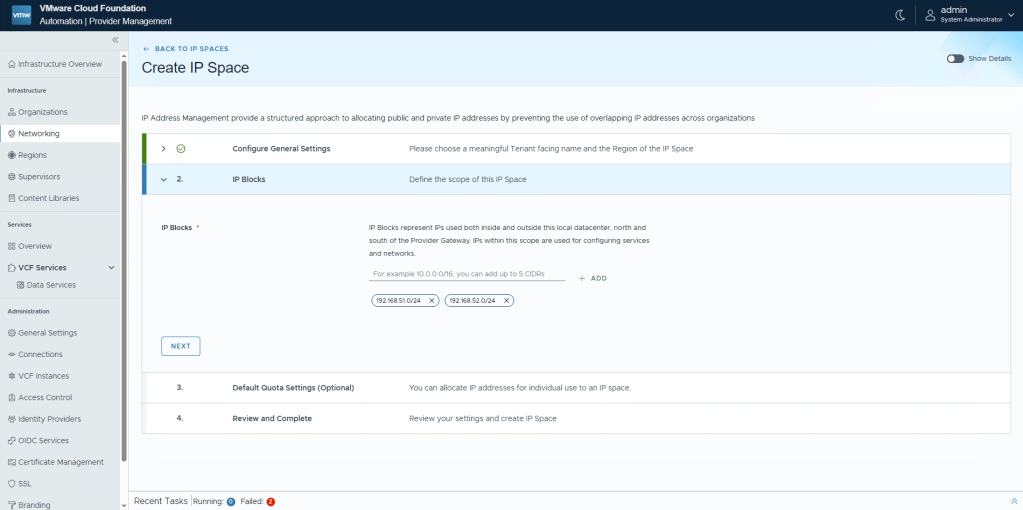This screenshot has height=510, width=1023.
Task: Collapse the IP Blocks step
Action: pos(163,179)
